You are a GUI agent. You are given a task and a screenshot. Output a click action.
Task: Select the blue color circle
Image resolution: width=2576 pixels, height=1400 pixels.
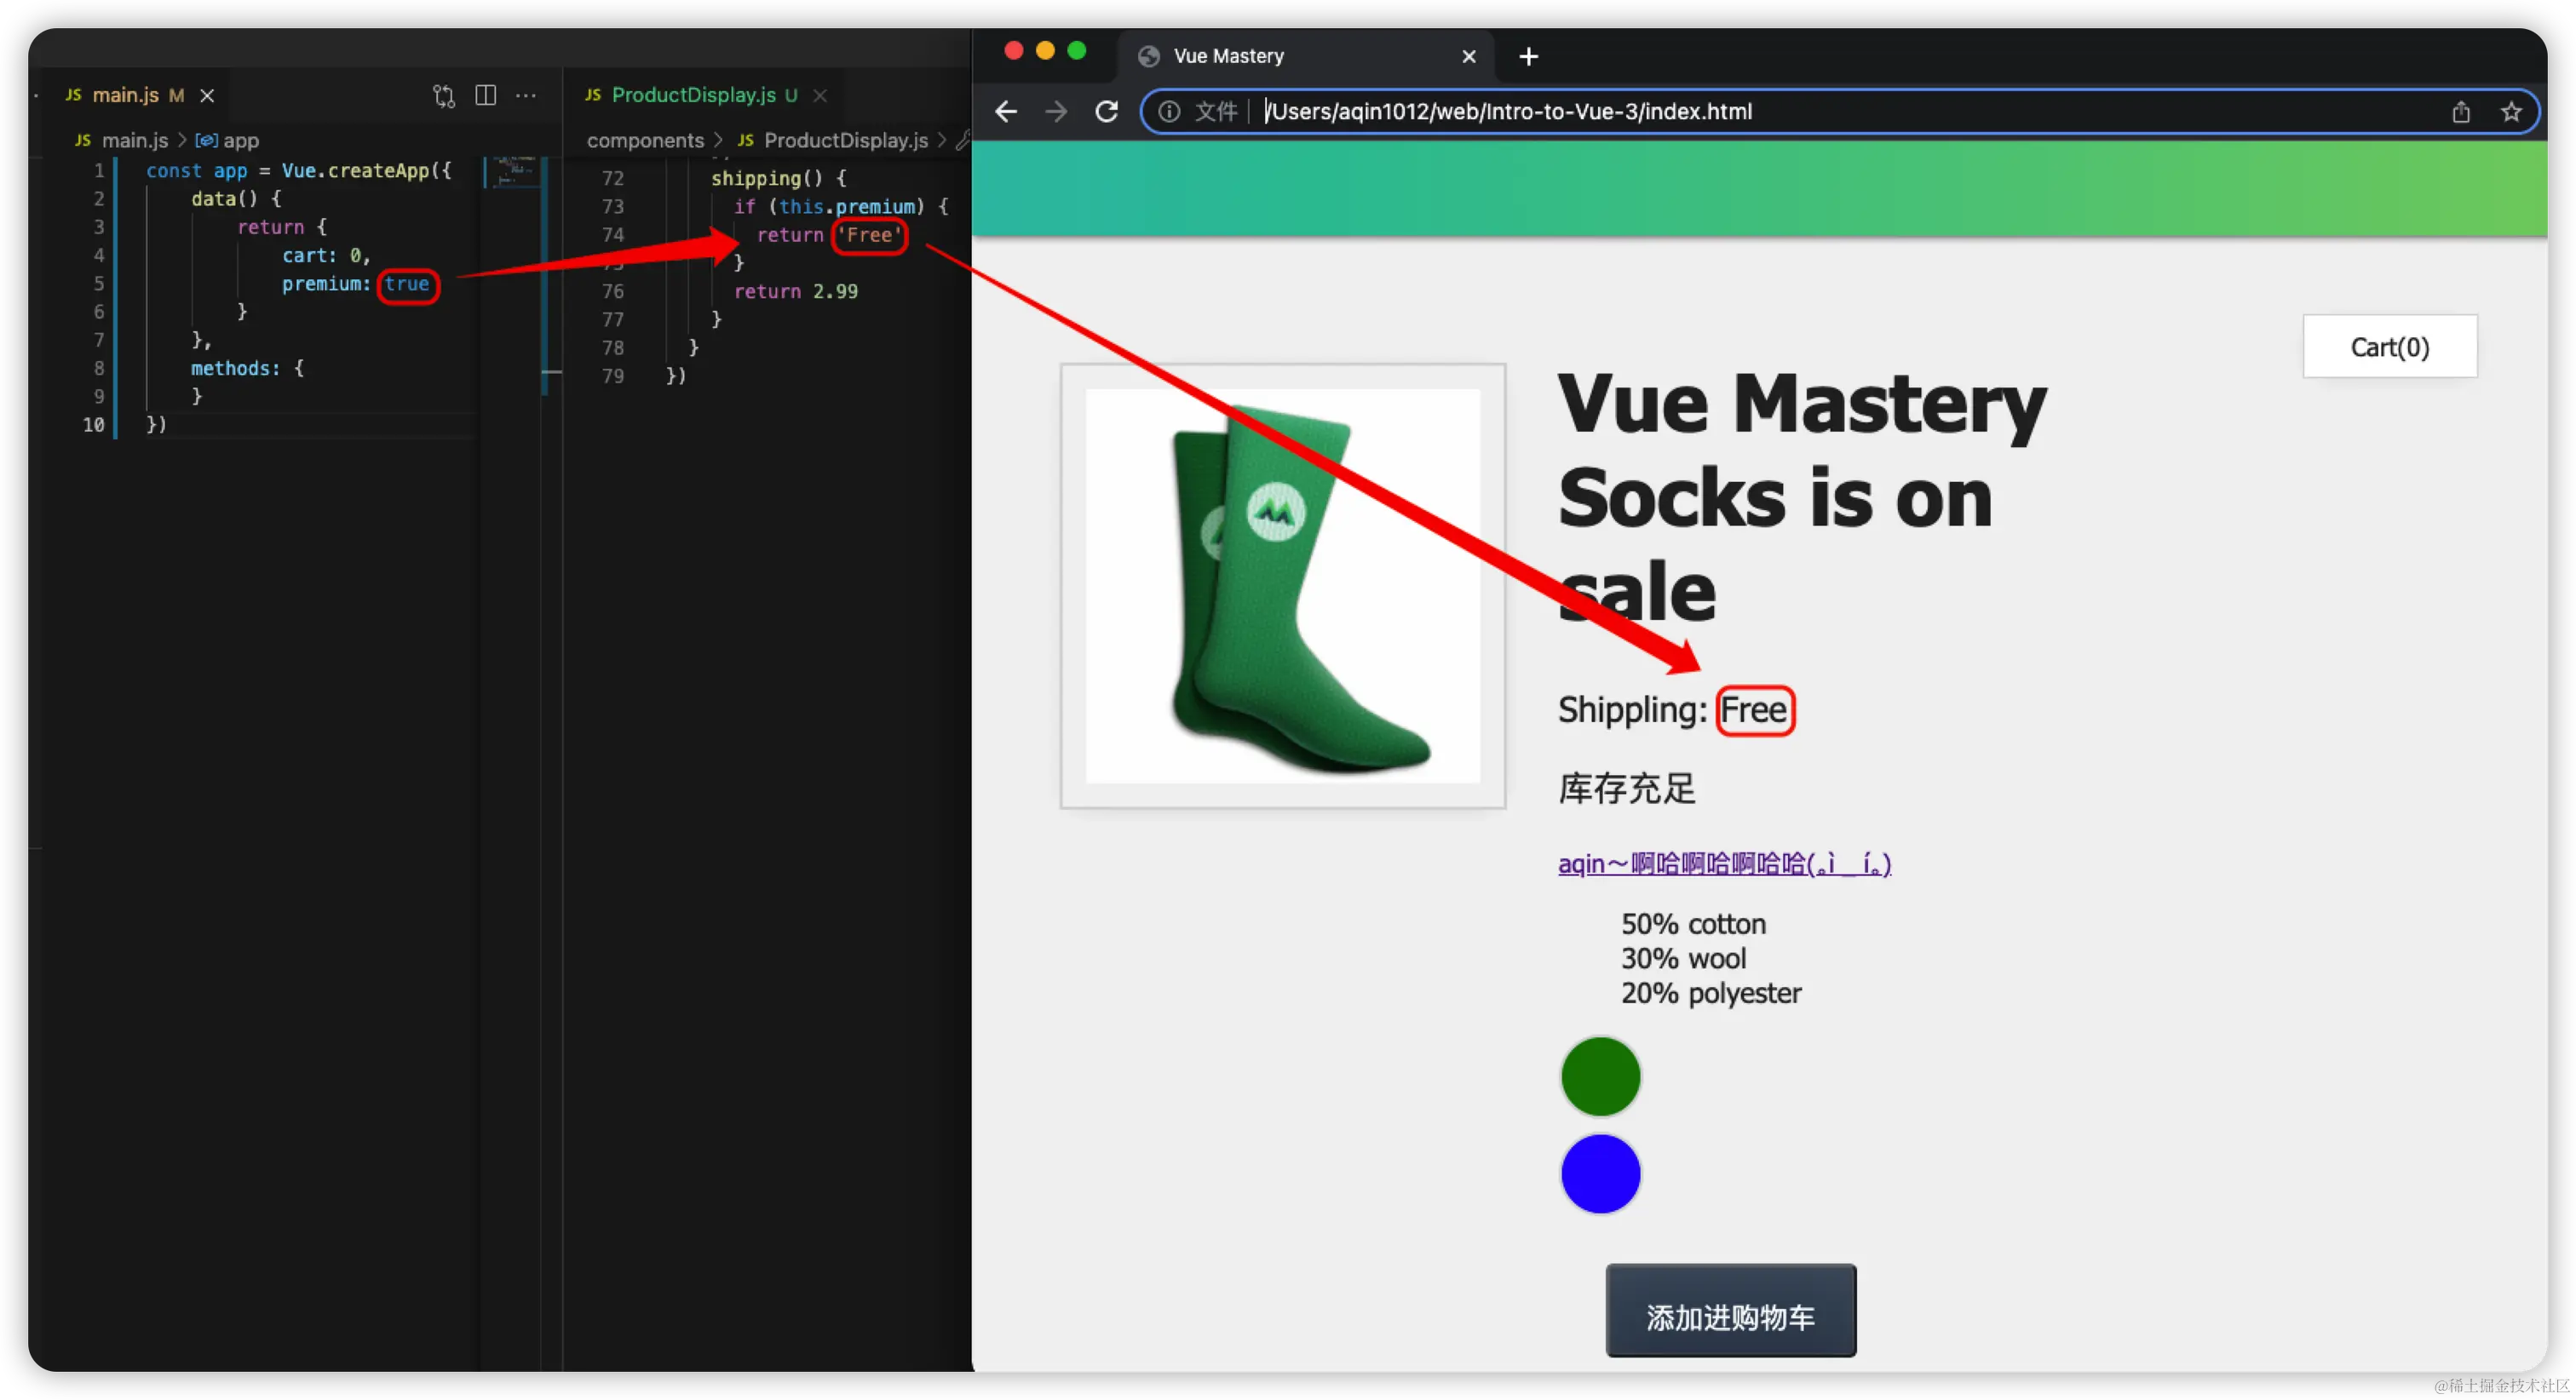[1600, 1173]
